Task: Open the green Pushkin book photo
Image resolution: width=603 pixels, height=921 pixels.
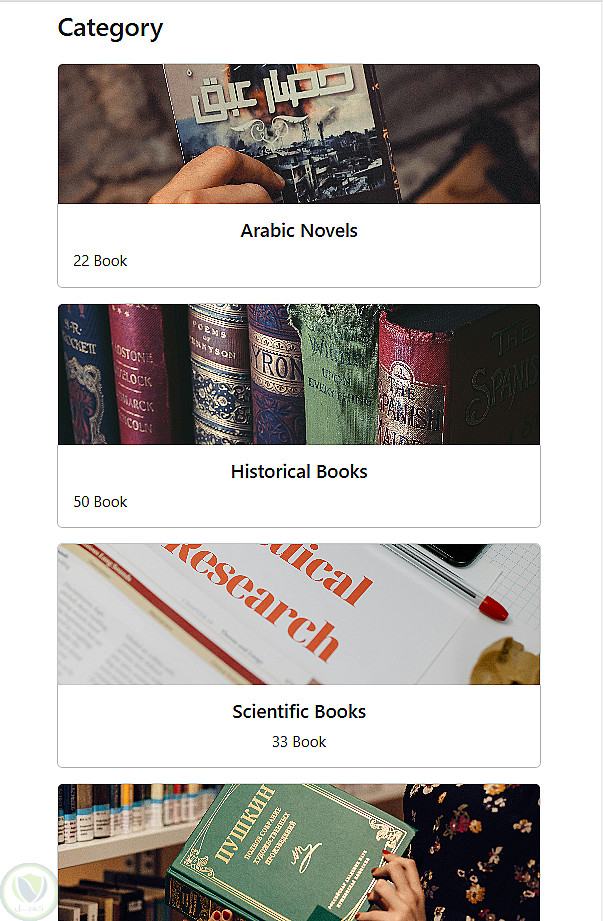Action: click(299, 852)
